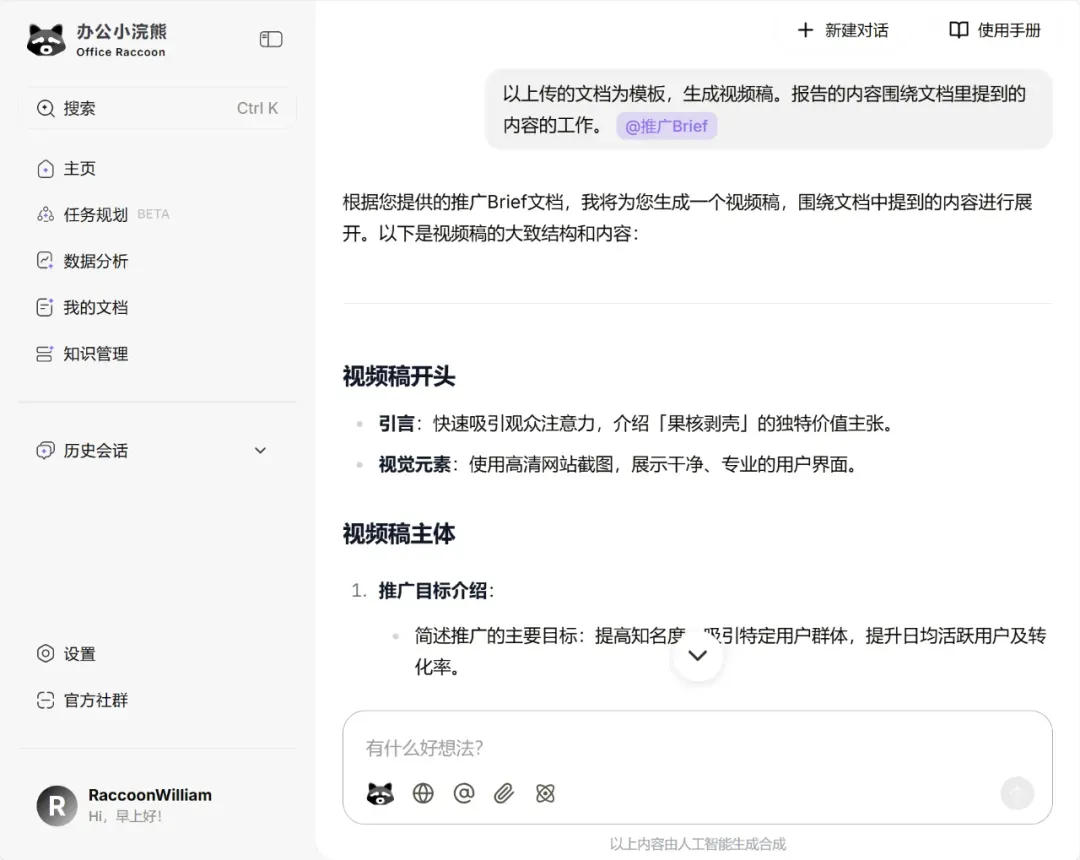1080x860 pixels.
Task: Go to 主页 home page
Action: click(x=79, y=169)
